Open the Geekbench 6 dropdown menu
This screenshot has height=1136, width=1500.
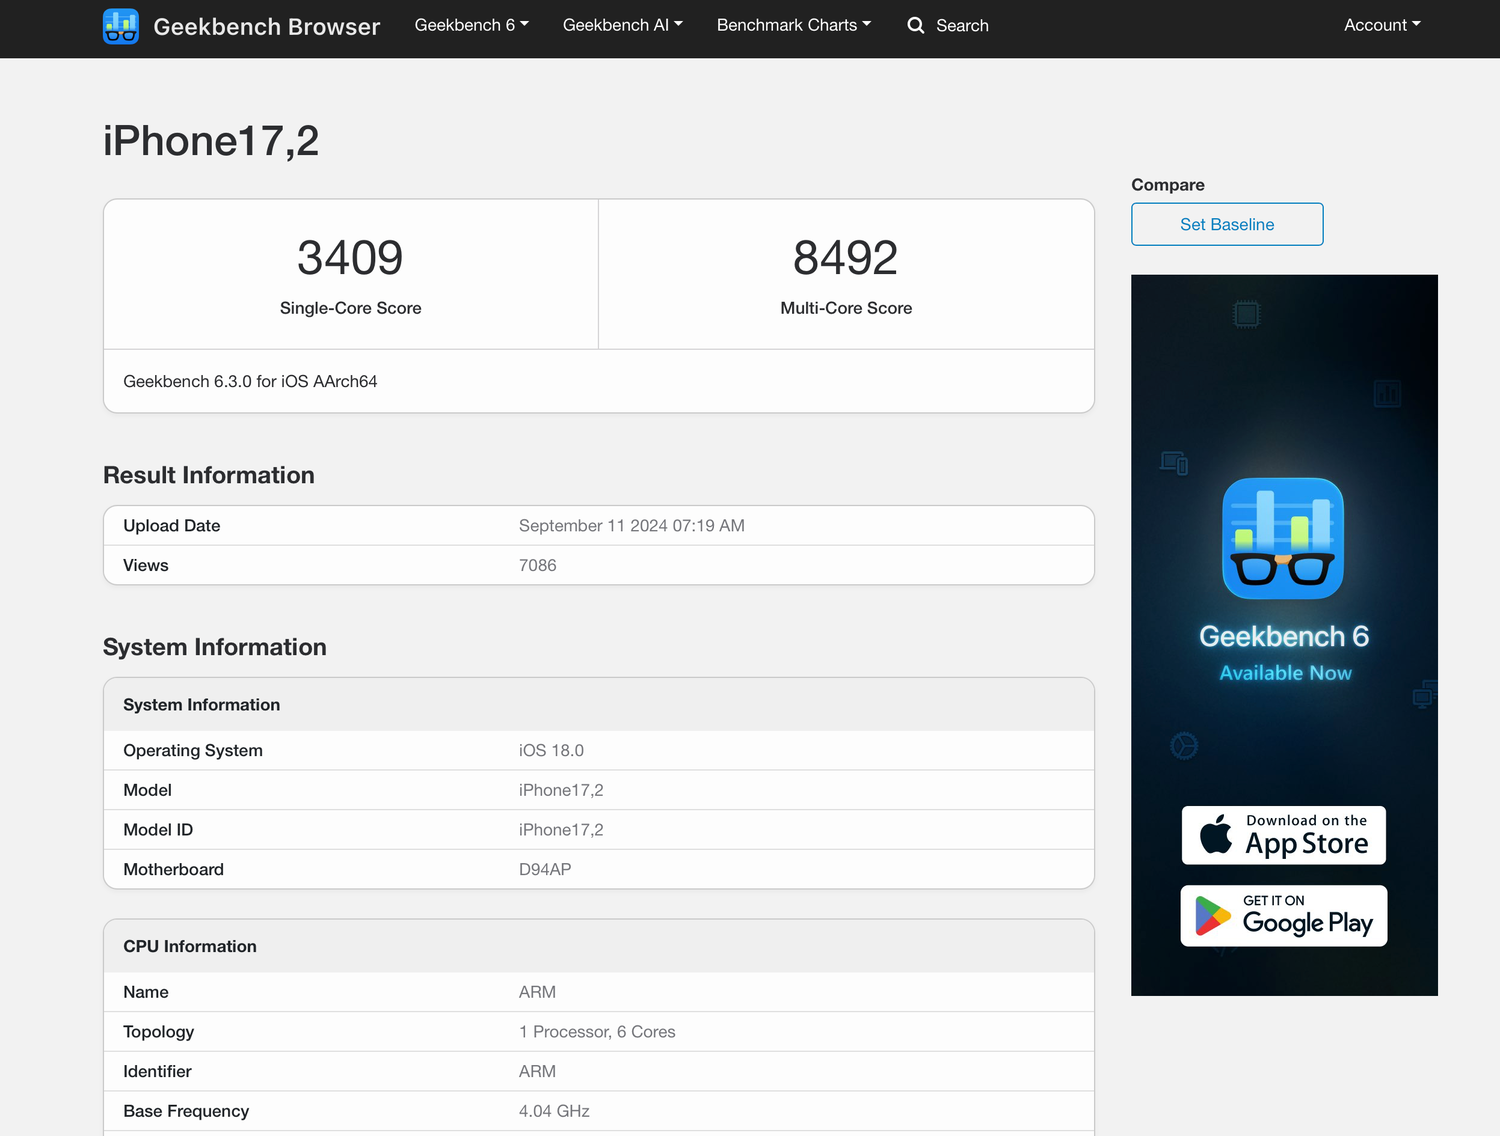[x=472, y=25]
